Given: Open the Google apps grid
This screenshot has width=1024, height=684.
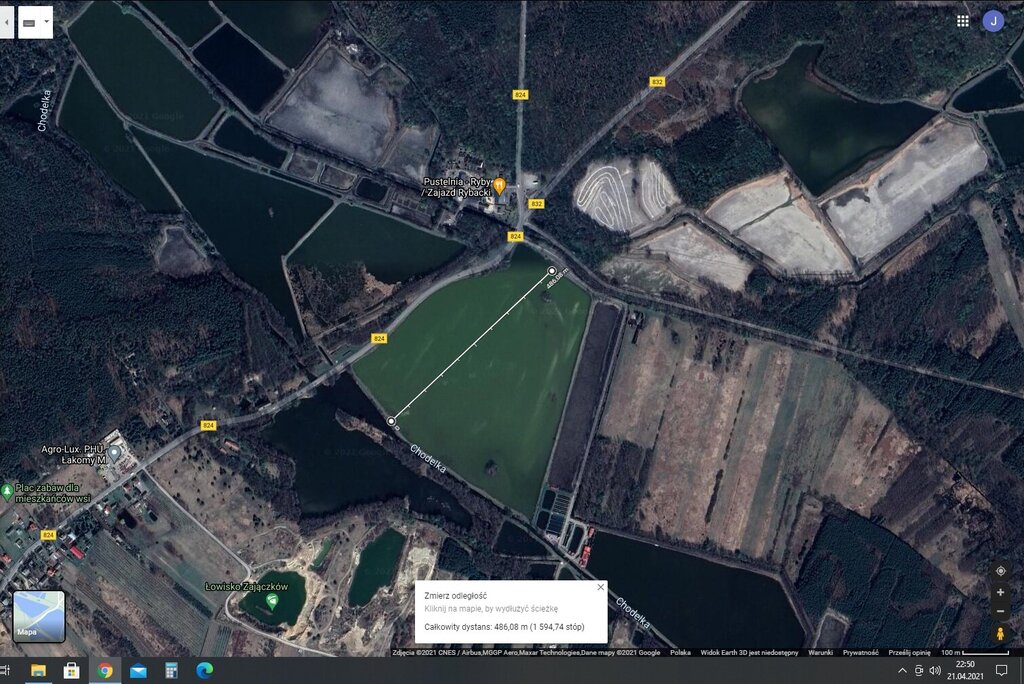Looking at the screenshot, I should pos(962,21).
